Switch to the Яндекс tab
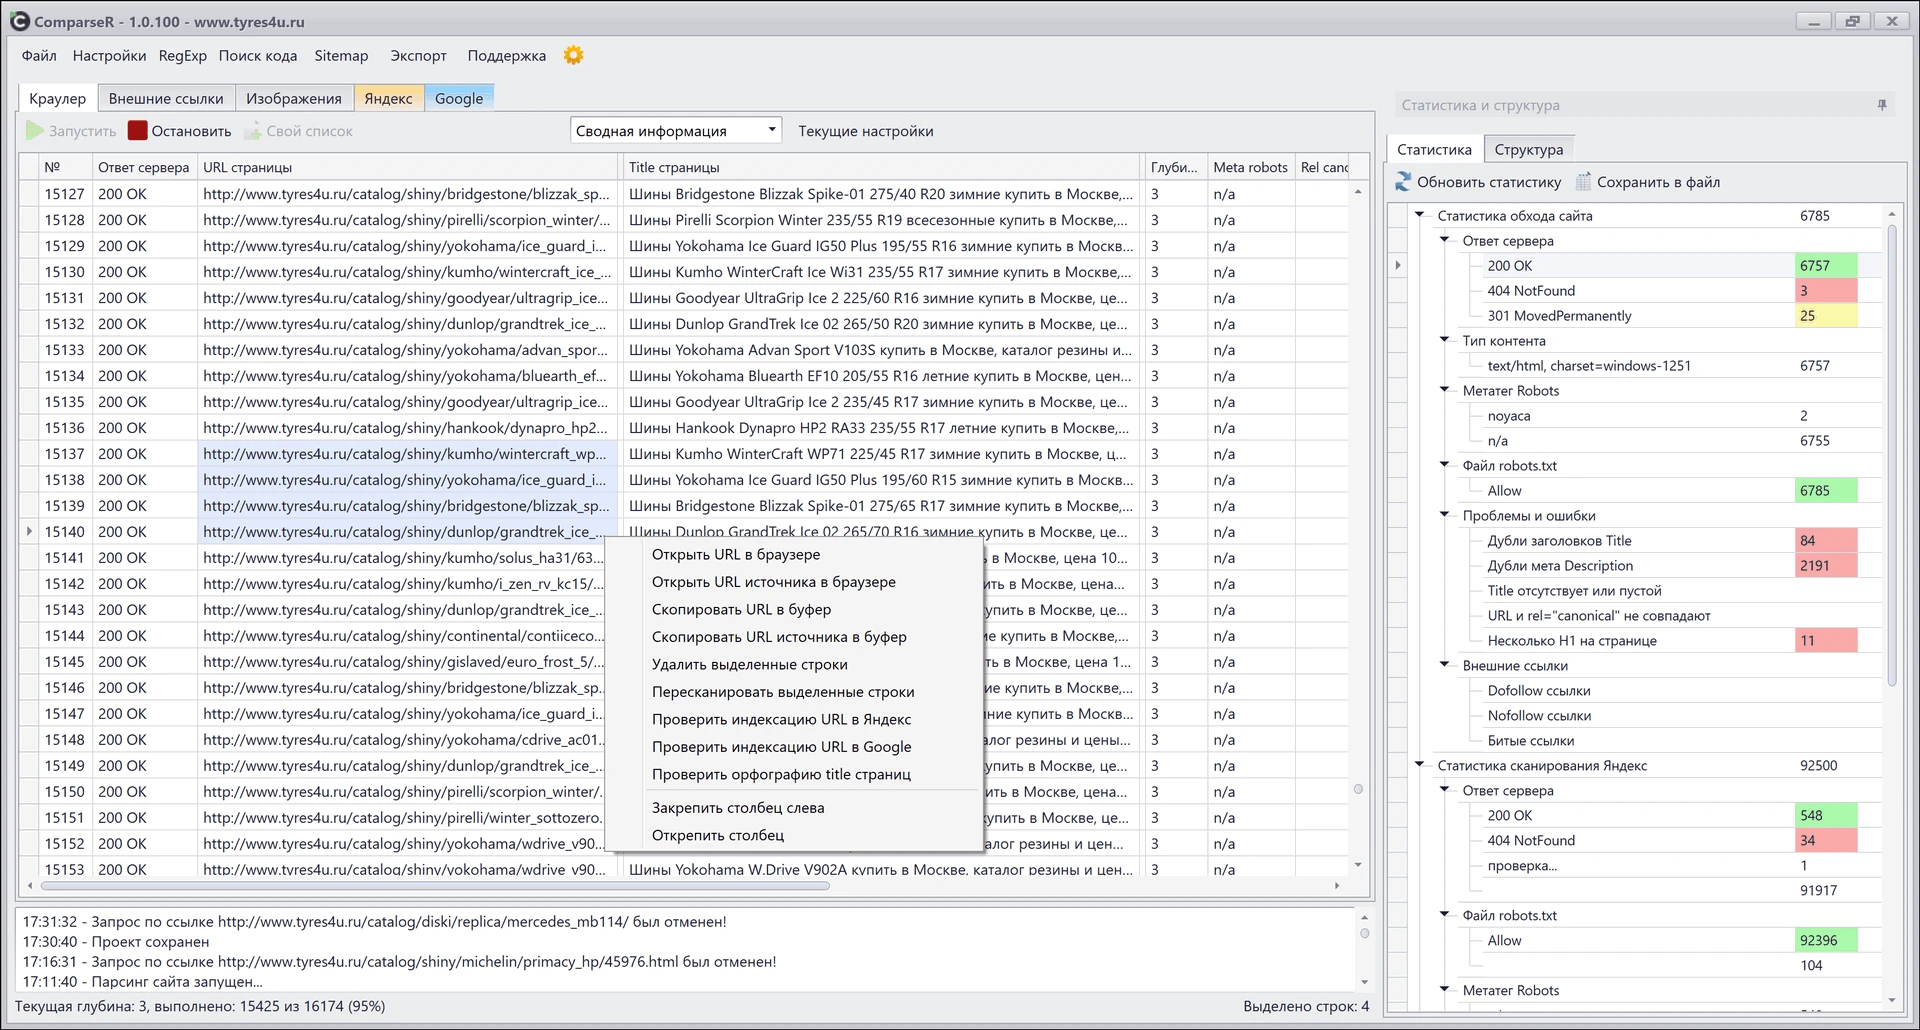 [x=388, y=98]
